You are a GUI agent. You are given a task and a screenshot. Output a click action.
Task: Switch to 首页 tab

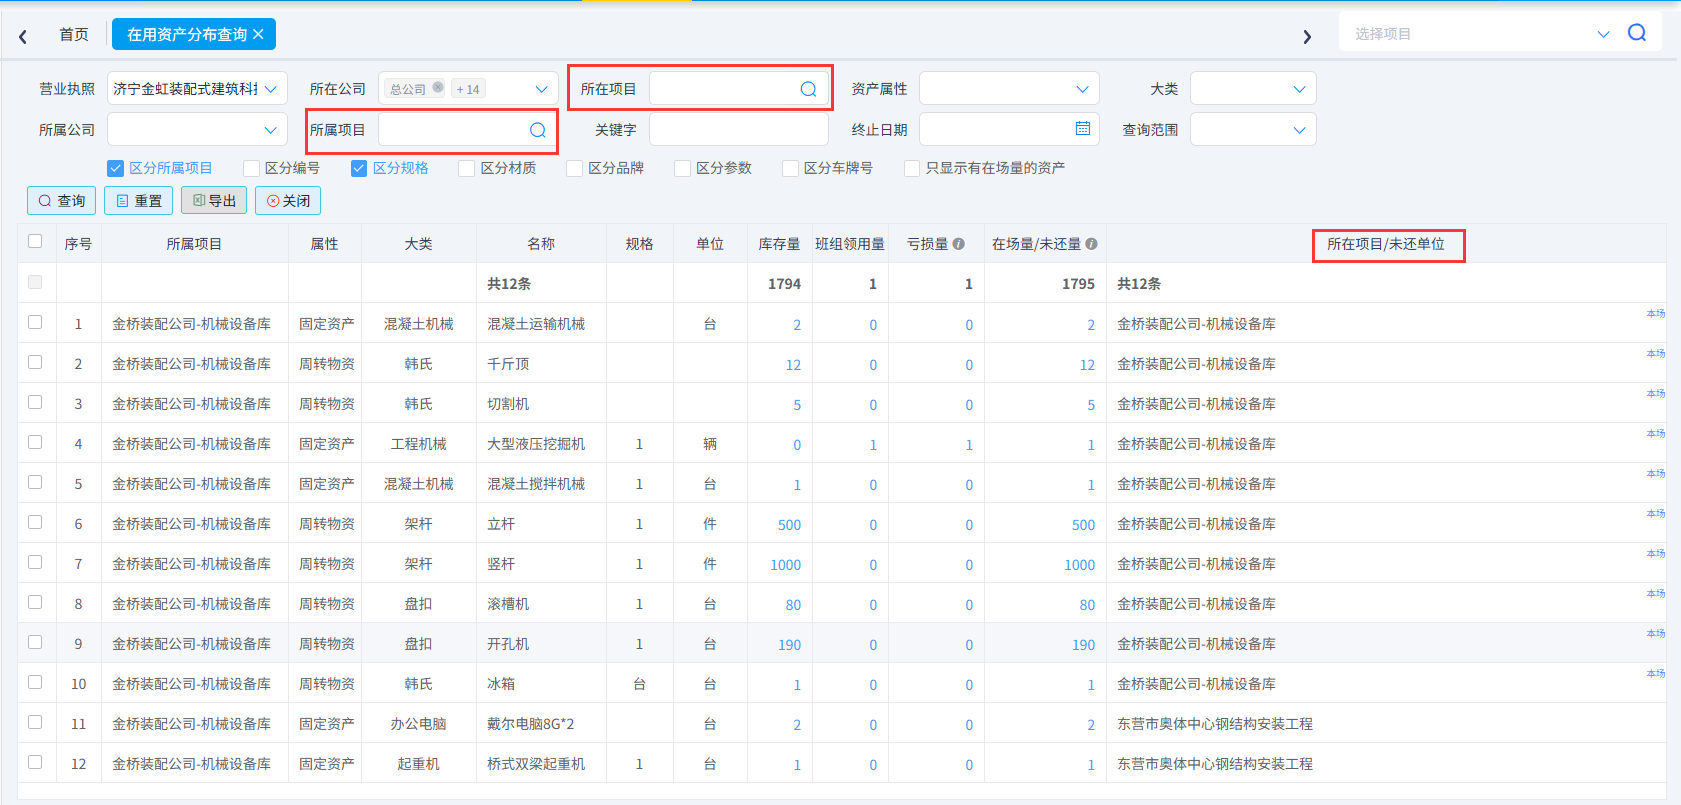point(74,34)
